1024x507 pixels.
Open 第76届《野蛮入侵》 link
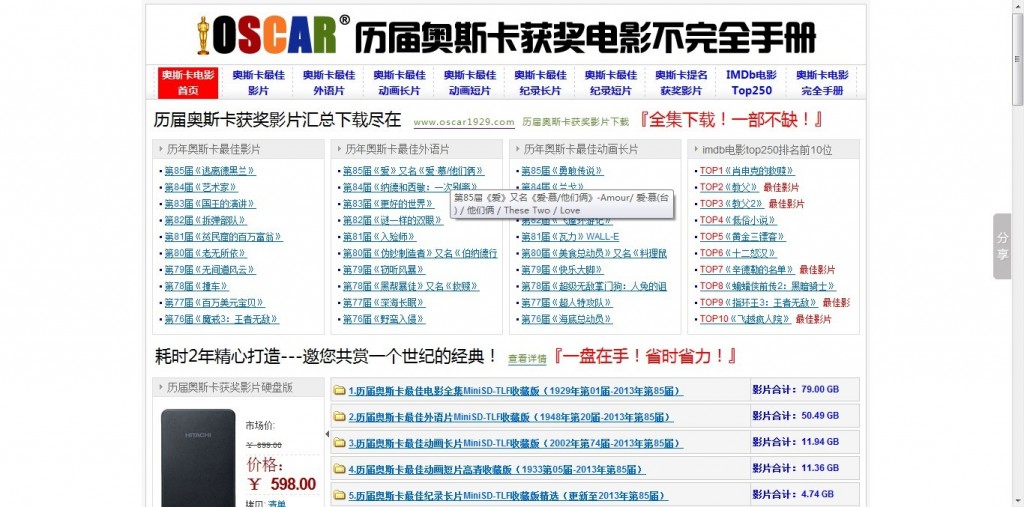[x=384, y=319]
